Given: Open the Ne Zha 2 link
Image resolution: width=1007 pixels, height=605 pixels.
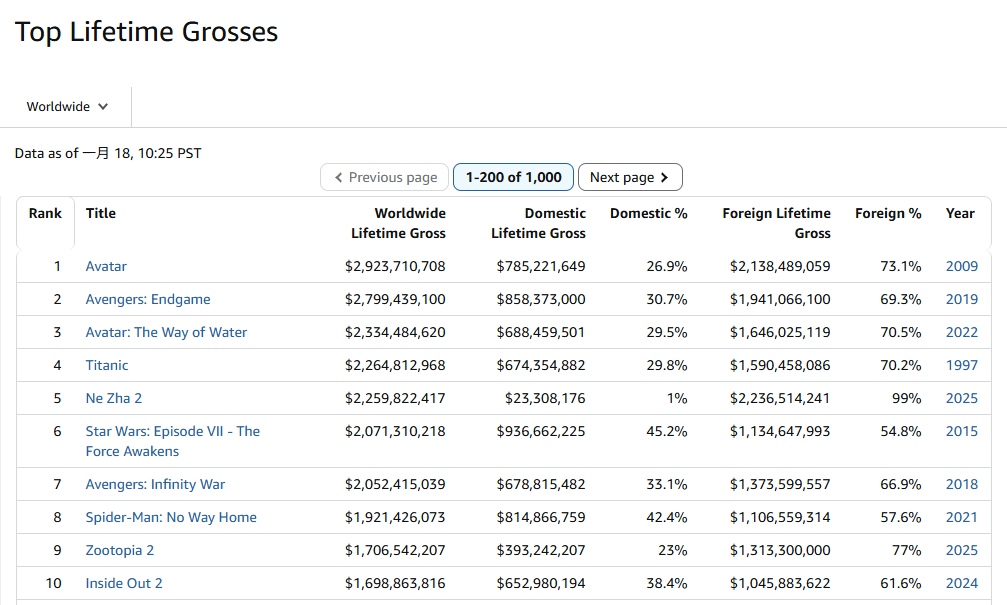Looking at the screenshot, I should 114,398.
